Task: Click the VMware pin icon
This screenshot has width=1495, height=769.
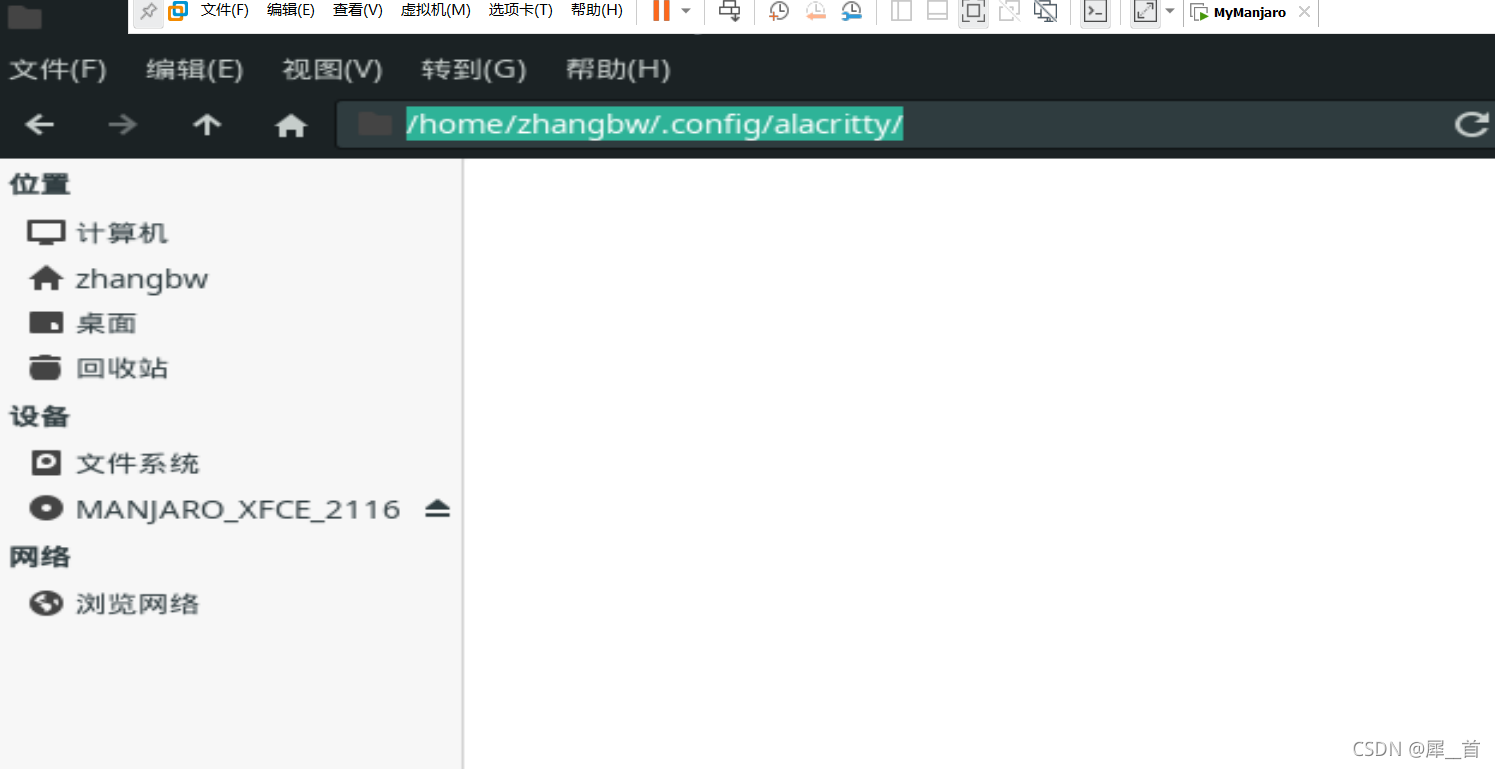Action: (148, 12)
